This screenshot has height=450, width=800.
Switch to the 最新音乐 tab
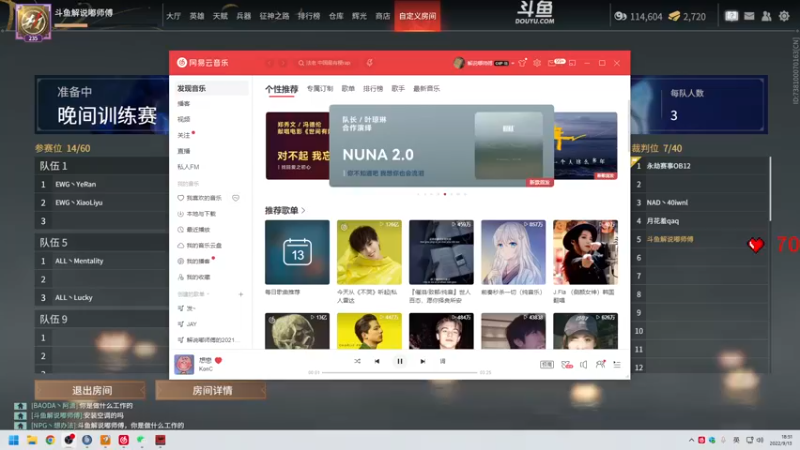(427, 89)
